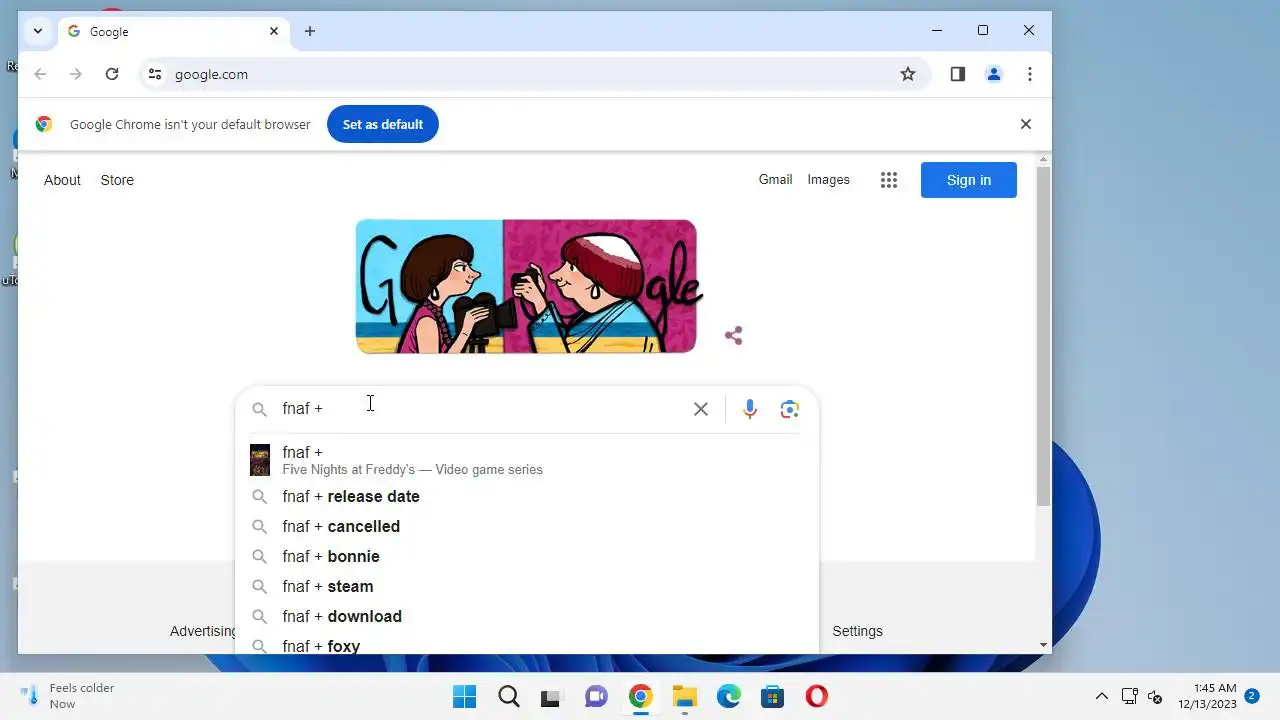Show hidden system tray icons

(x=1102, y=697)
